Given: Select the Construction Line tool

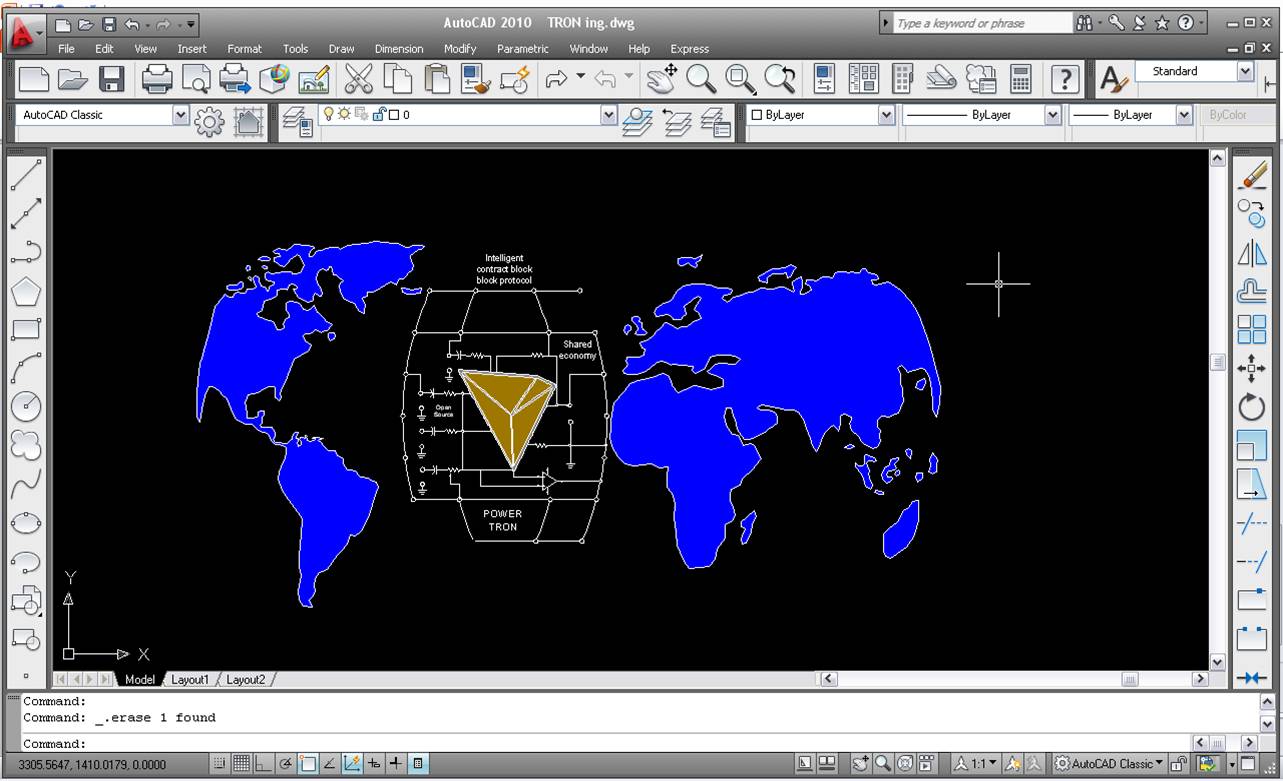Looking at the screenshot, I should (26, 213).
